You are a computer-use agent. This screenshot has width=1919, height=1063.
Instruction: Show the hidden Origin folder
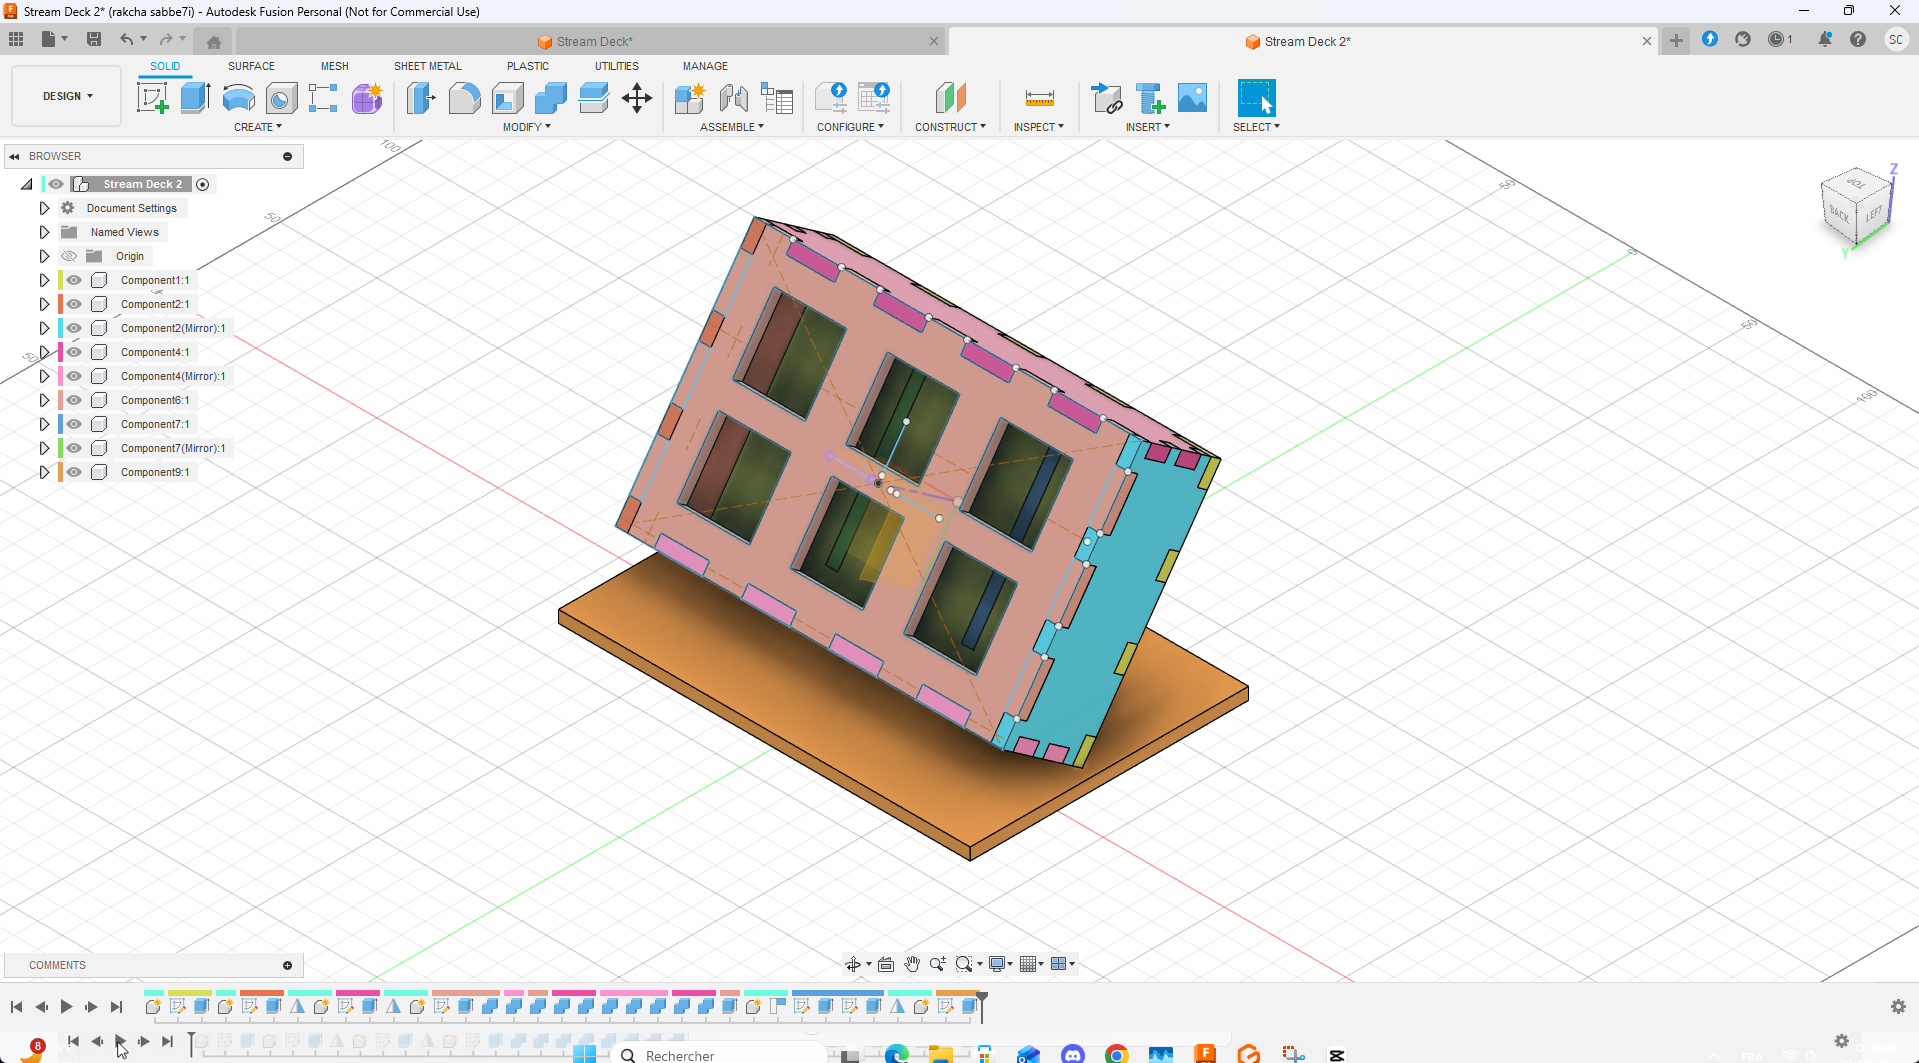coord(69,256)
